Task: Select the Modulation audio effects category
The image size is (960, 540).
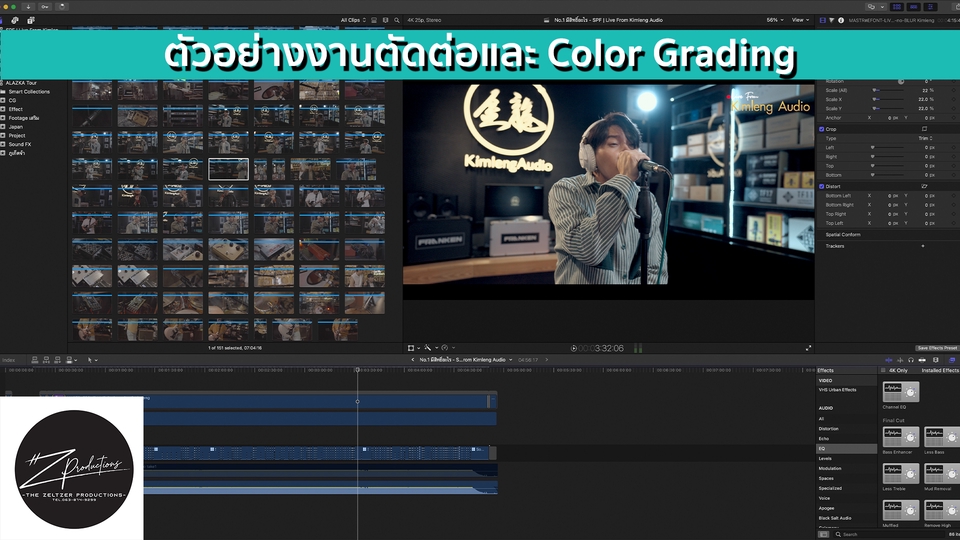Action: [x=830, y=468]
